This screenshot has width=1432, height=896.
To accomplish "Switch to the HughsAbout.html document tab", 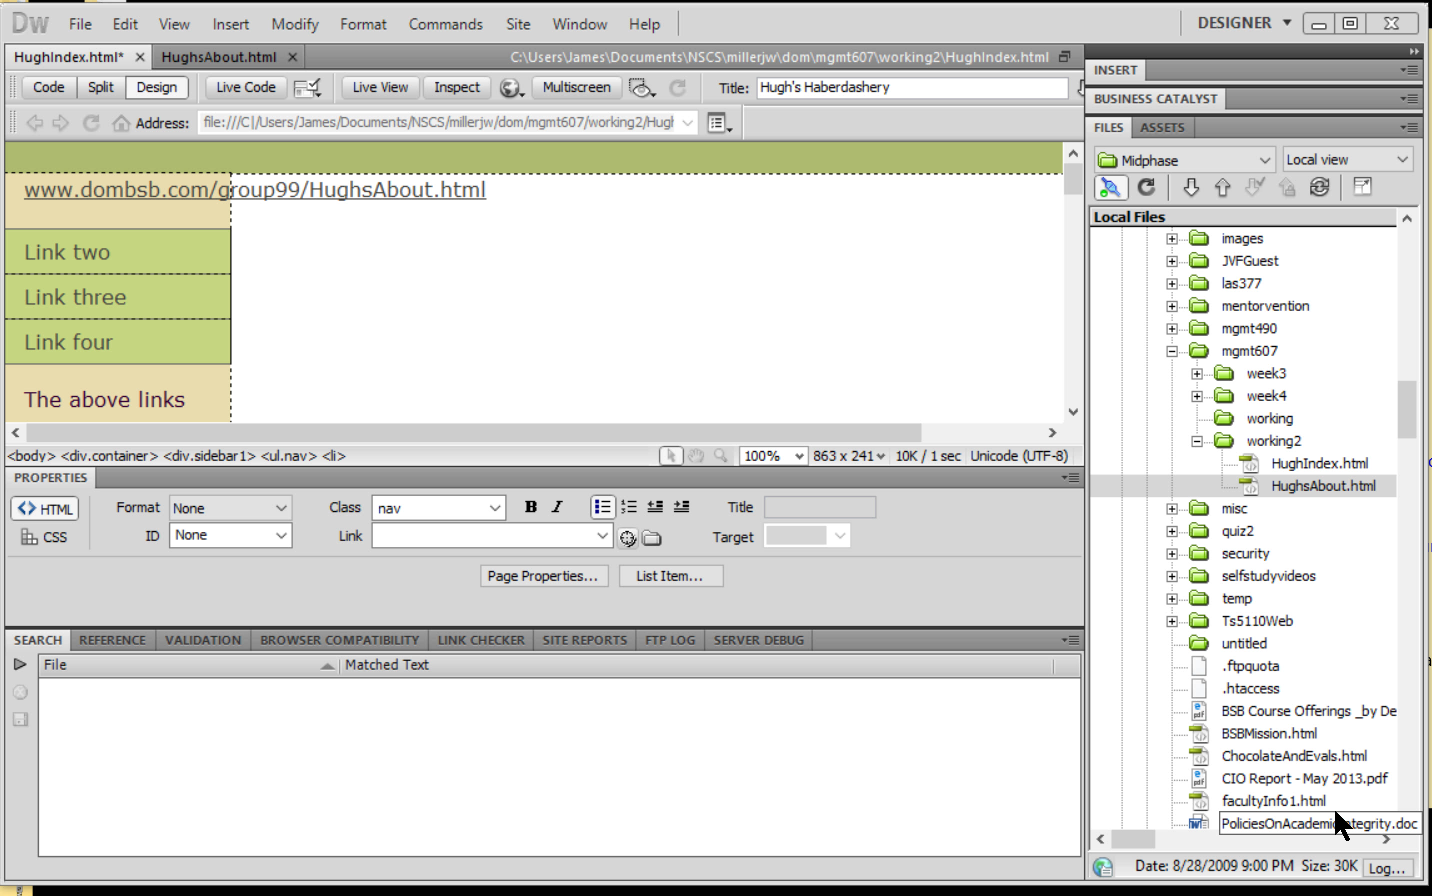I will pos(219,57).
